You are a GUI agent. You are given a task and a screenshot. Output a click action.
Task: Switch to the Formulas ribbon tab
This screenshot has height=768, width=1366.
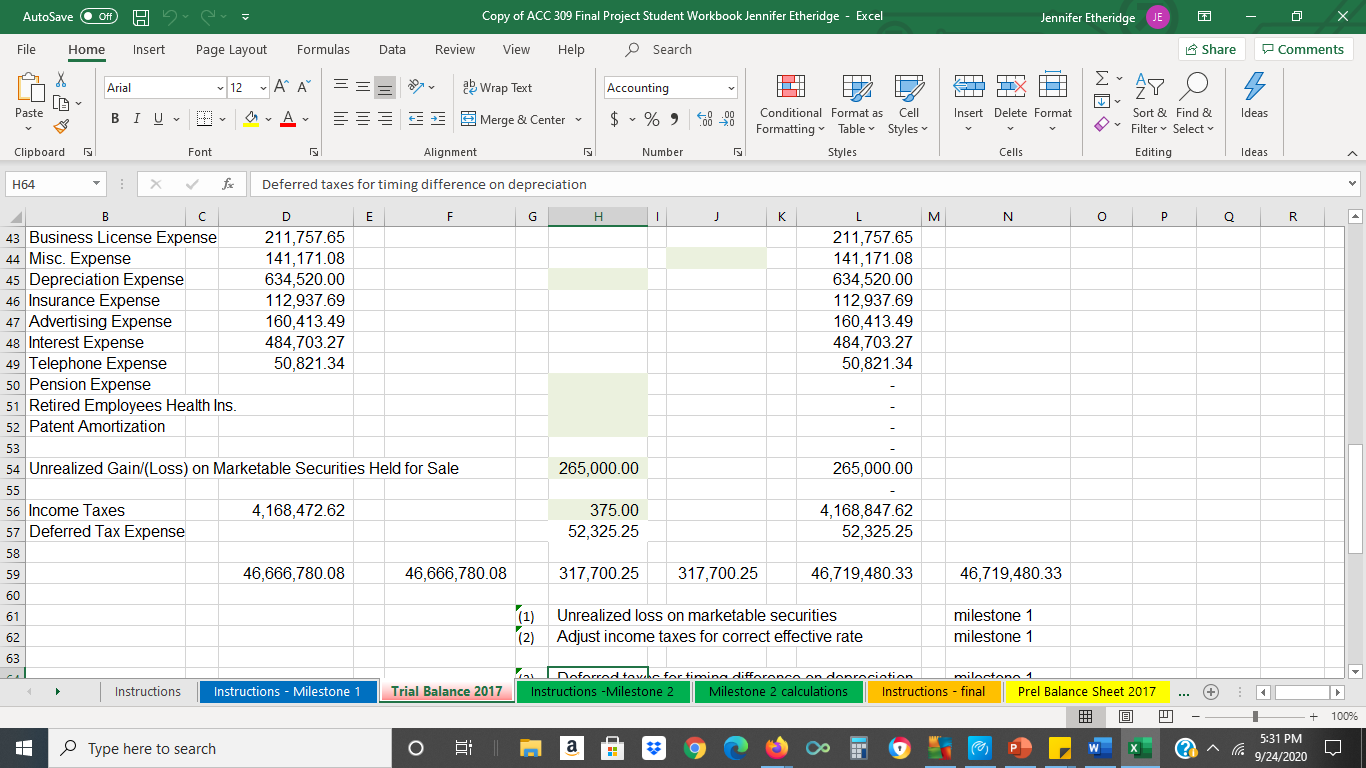(323, 49)
